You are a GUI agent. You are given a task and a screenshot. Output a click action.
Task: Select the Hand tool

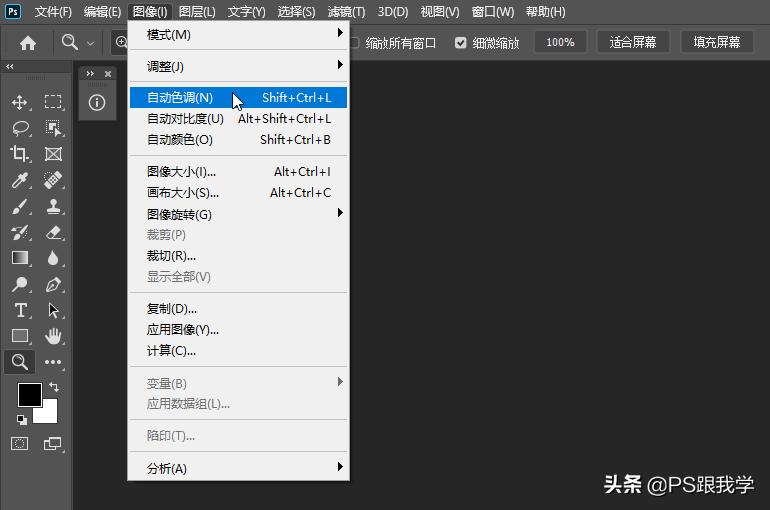[x=53, y=336]
